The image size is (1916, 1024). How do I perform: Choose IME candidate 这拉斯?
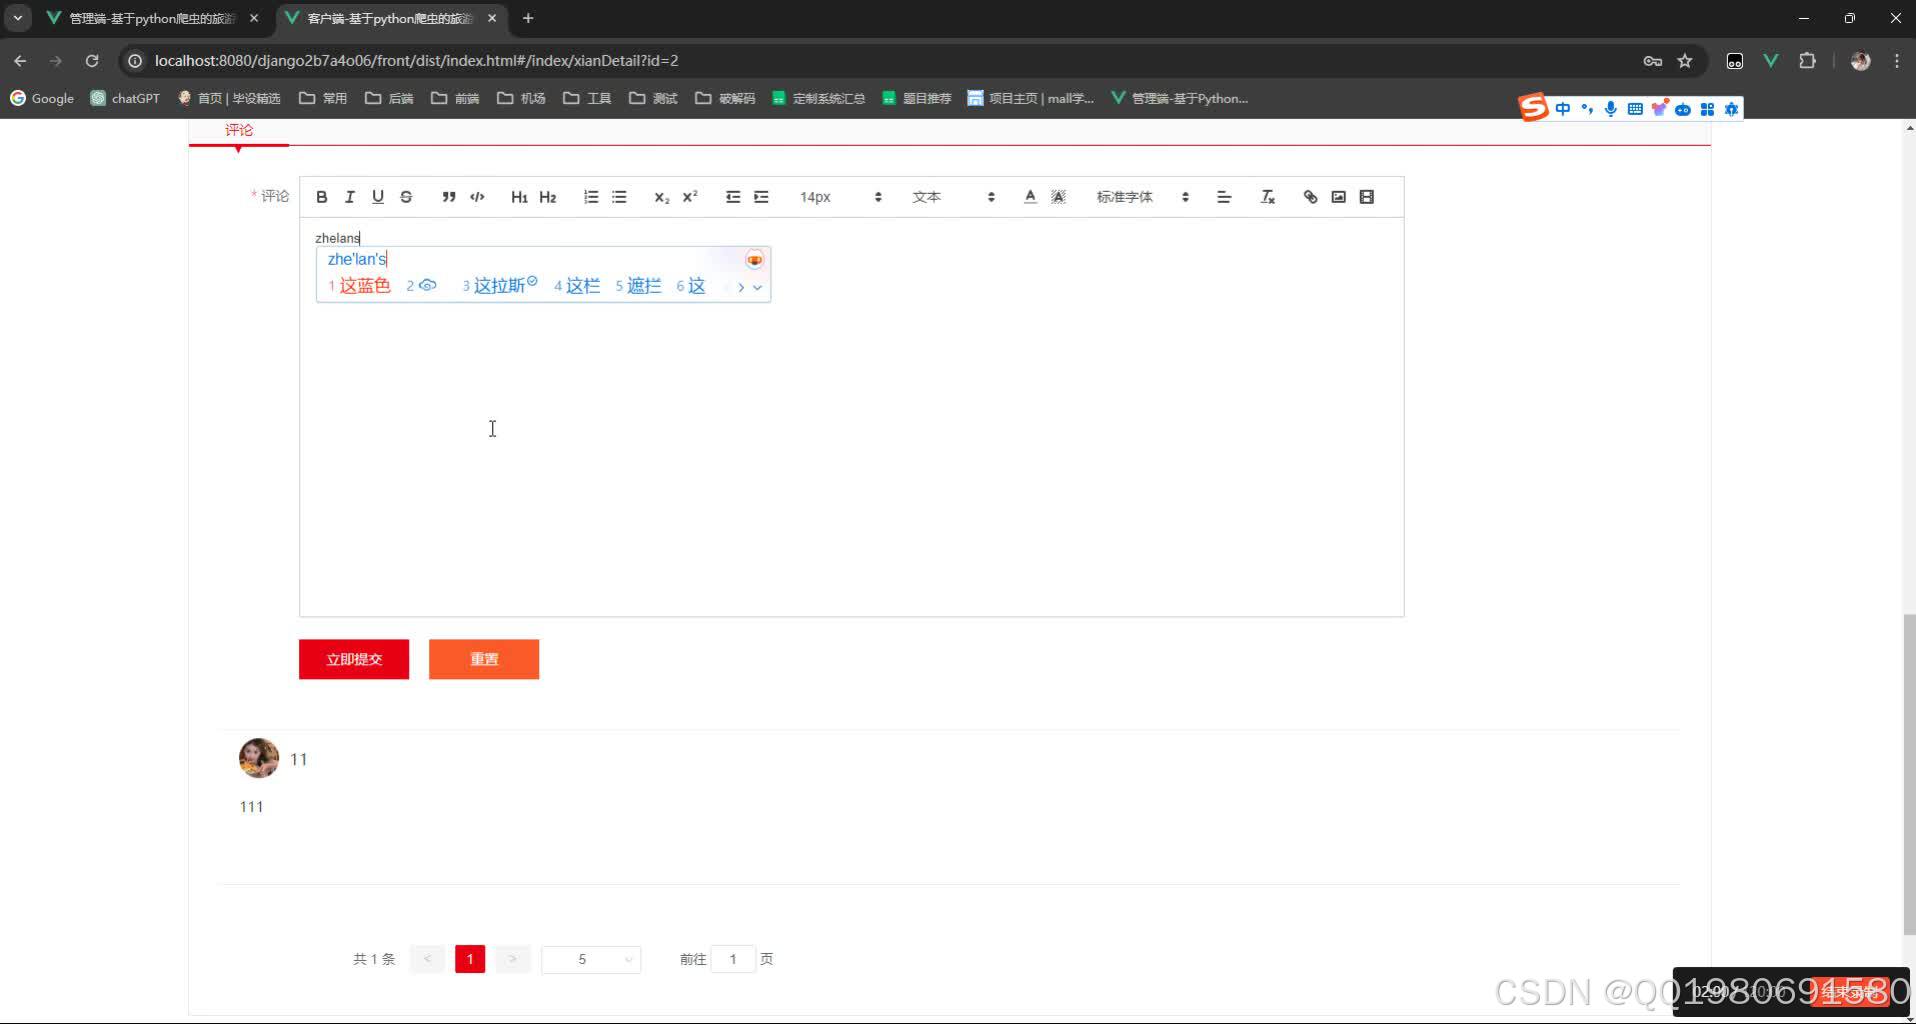click(x=499, y=286)
